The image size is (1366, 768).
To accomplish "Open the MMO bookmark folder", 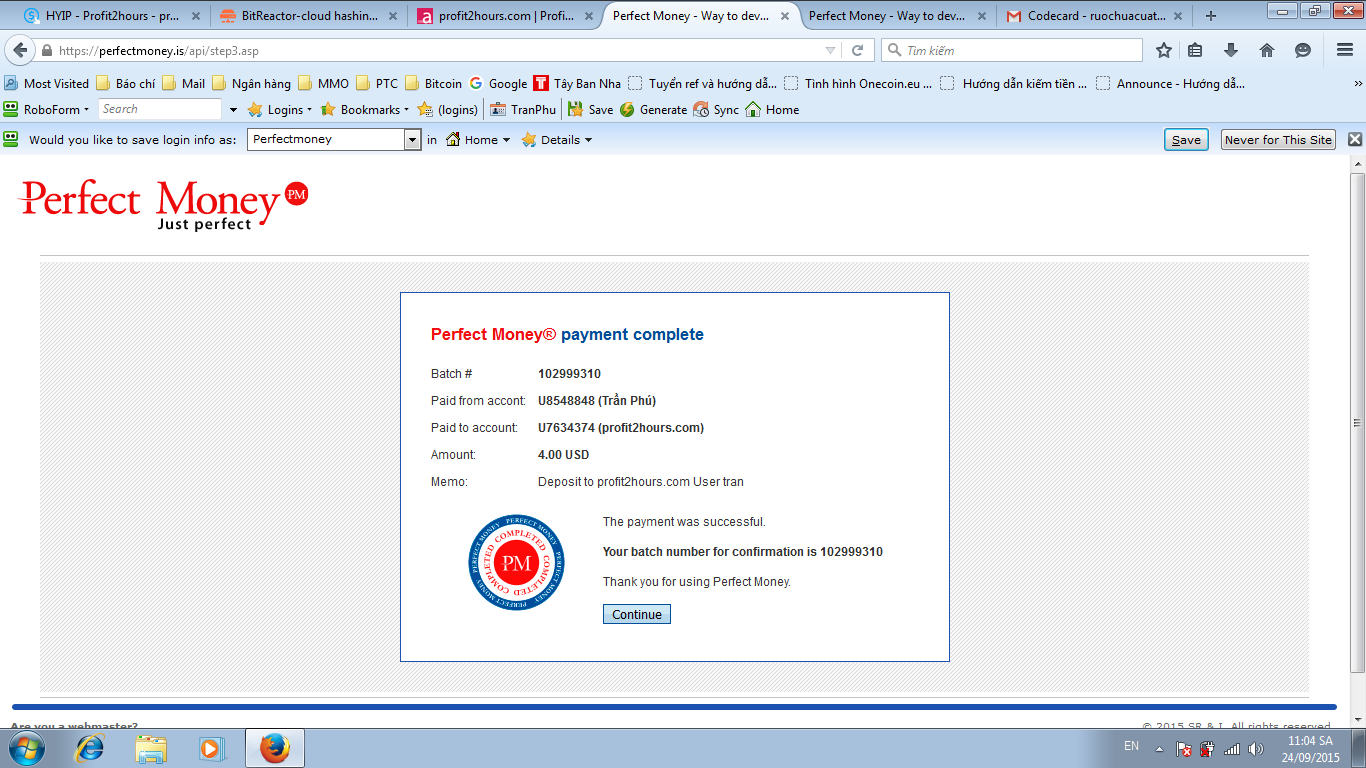I will tap(323, 84).
